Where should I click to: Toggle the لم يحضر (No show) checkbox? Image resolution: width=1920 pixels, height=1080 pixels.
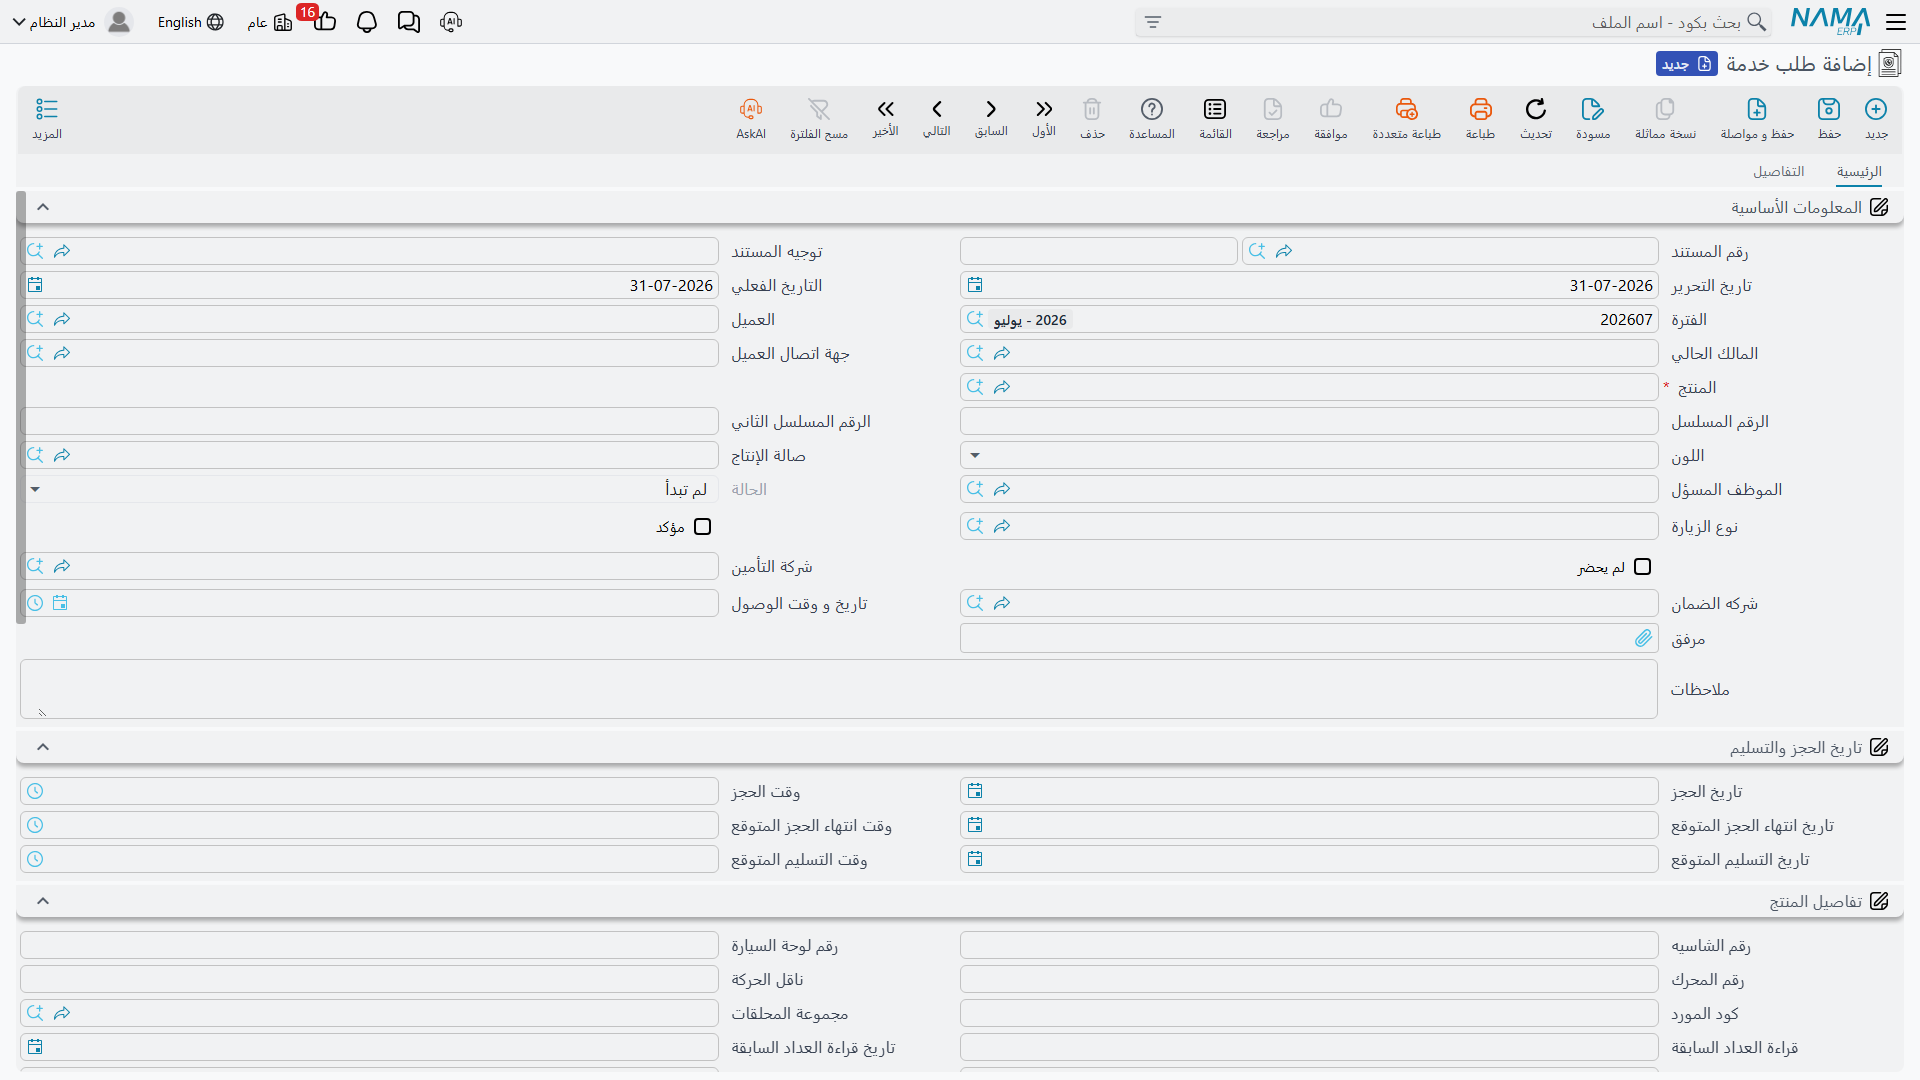[1642, 567]
